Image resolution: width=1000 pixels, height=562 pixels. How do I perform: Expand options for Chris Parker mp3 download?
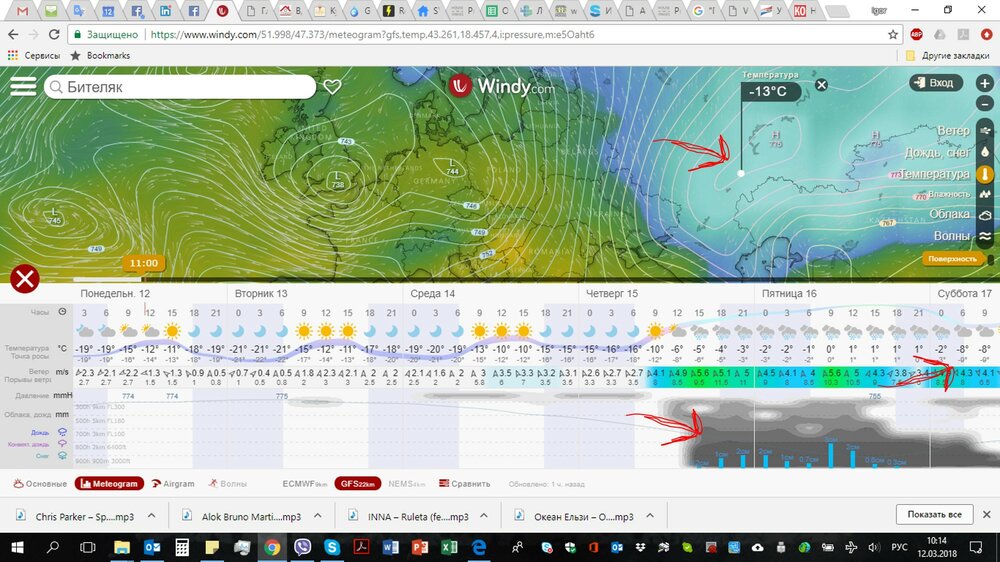(x=151, y=516)
